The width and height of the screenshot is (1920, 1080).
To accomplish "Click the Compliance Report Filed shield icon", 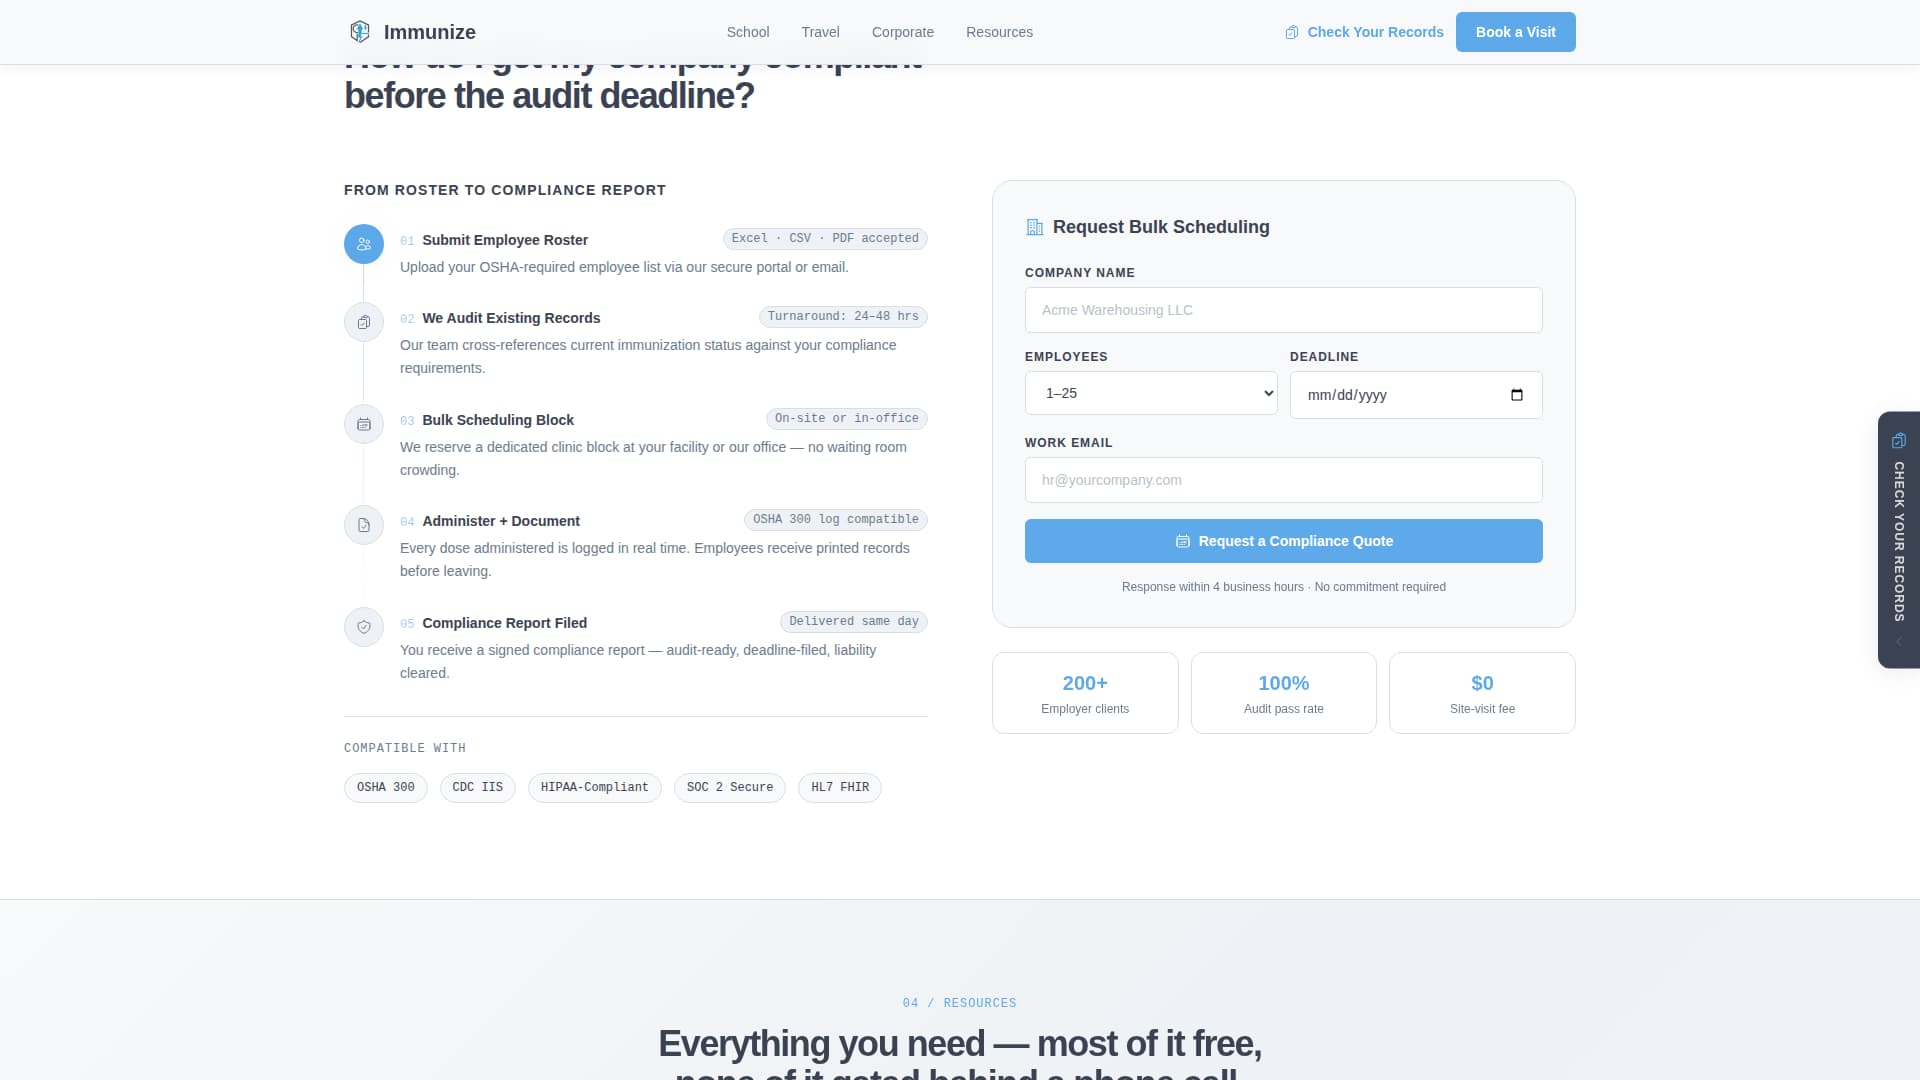I will 364,627.
